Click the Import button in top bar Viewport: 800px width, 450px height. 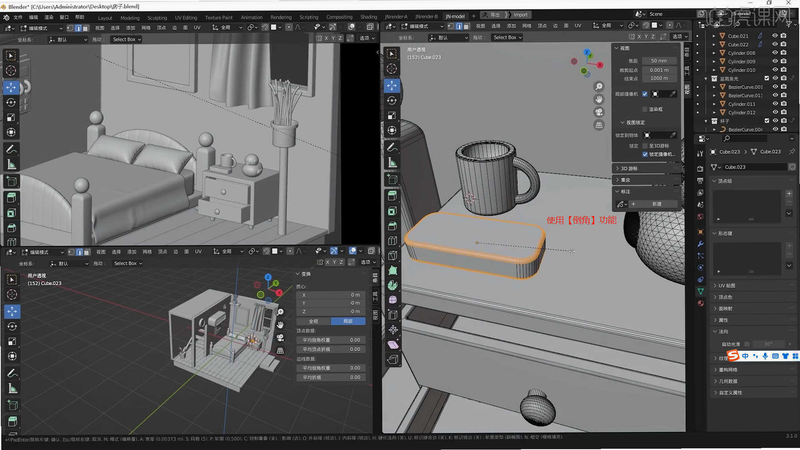pos(521,15)
